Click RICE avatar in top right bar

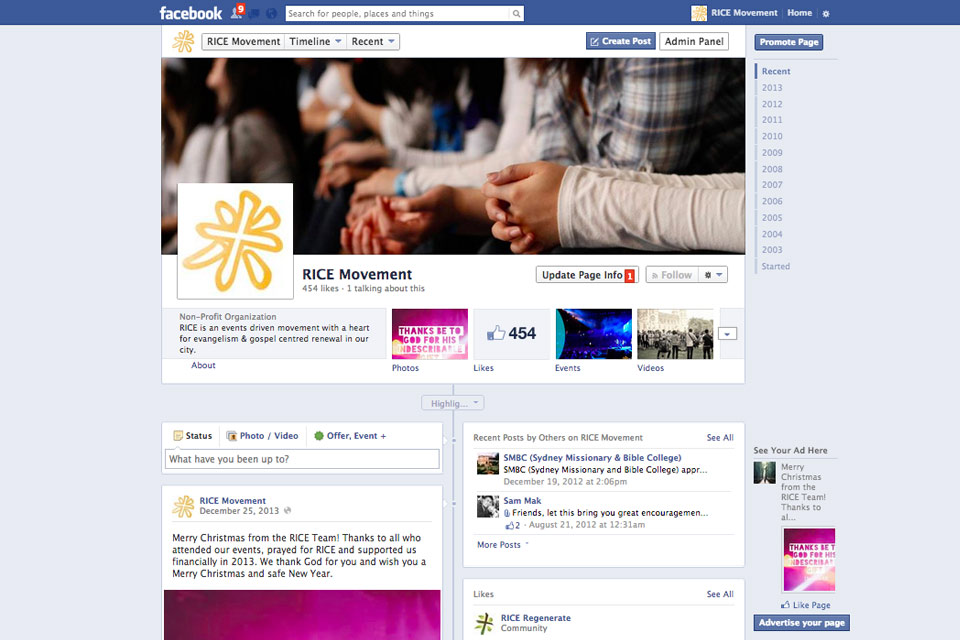pyautogui.click(x=699, y=13)
